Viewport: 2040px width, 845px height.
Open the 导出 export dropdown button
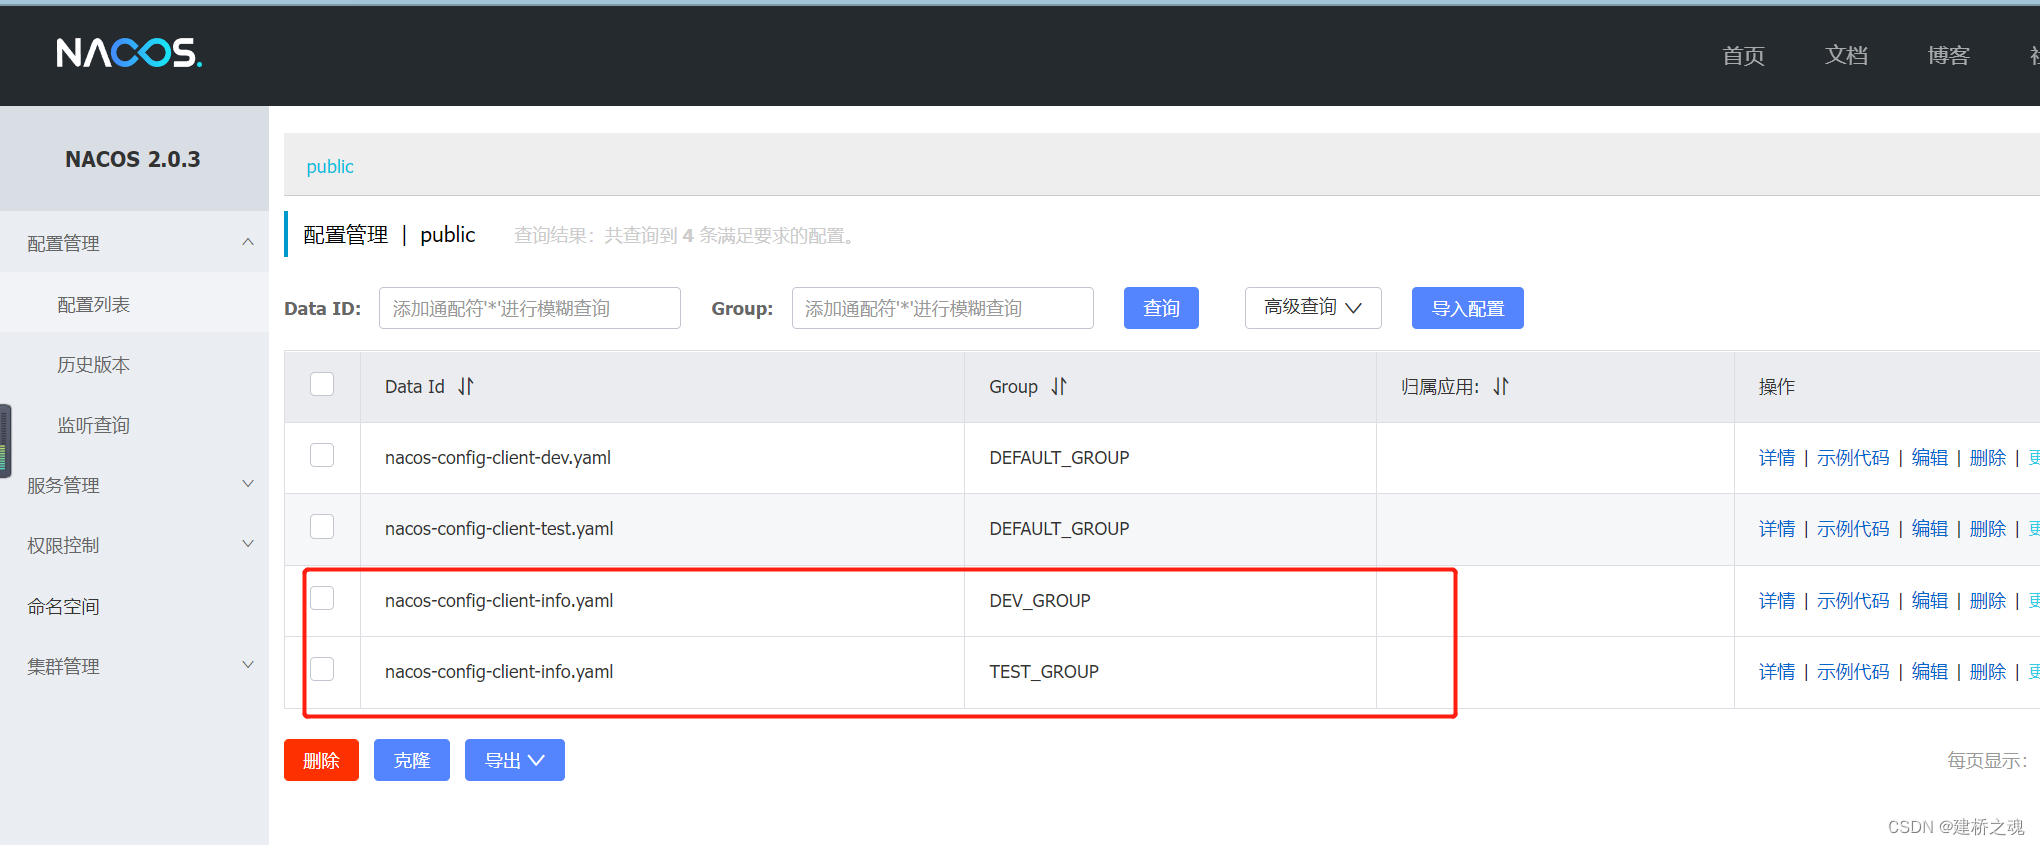click(514, 760)
